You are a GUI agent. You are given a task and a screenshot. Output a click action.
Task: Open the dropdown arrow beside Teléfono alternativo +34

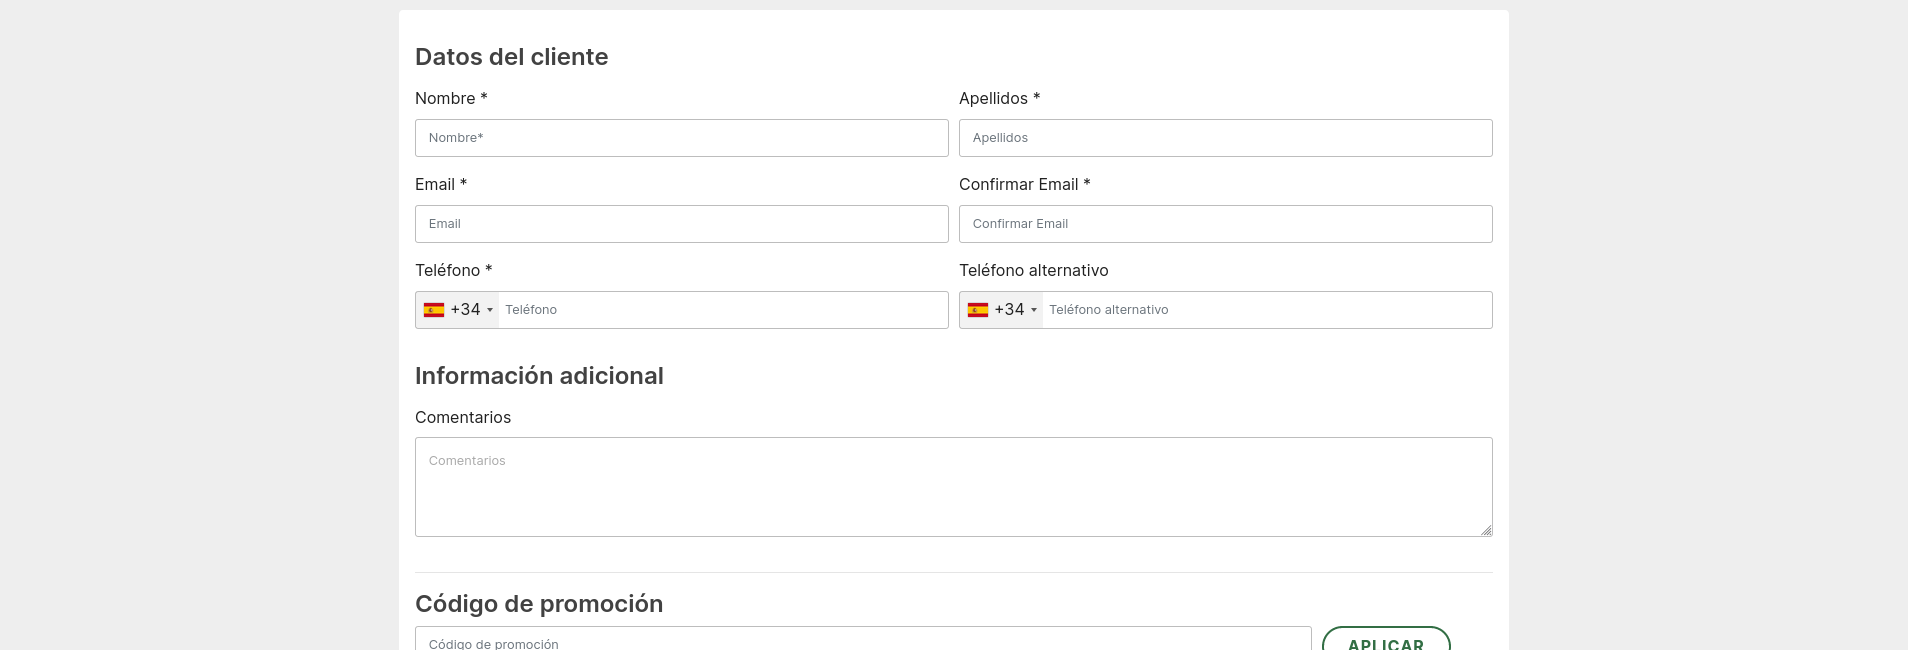click(1034, 310)
